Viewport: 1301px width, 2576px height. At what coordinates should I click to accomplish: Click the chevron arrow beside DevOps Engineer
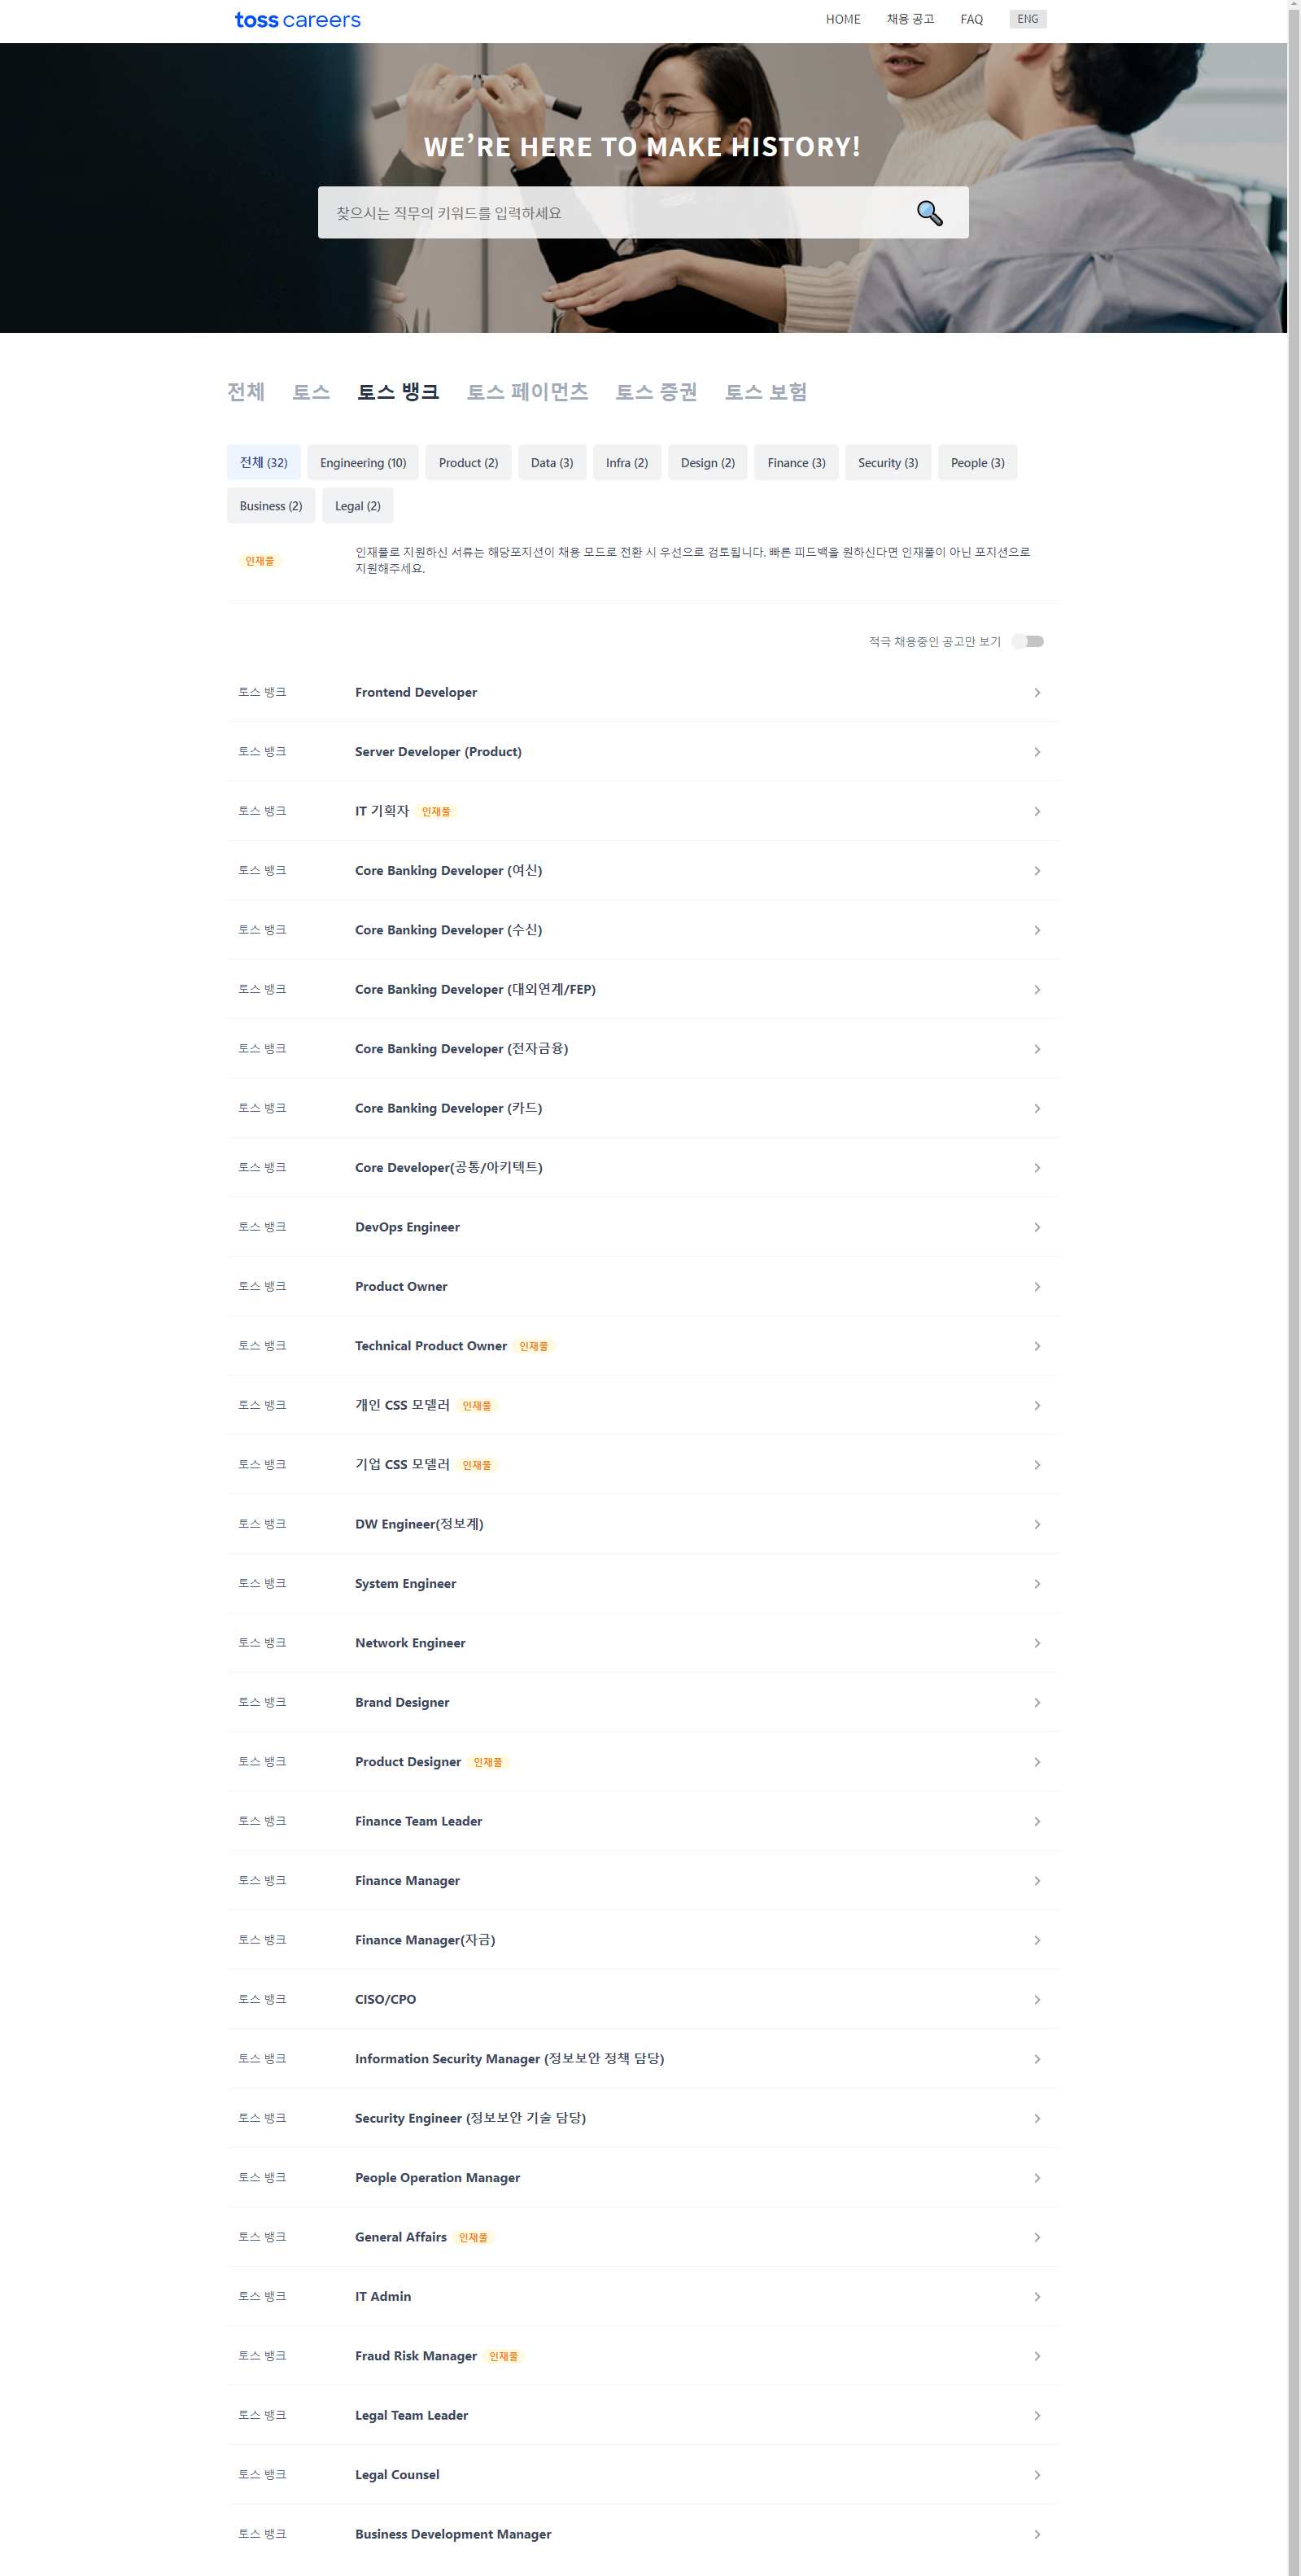click(x=1036, y=1227)
